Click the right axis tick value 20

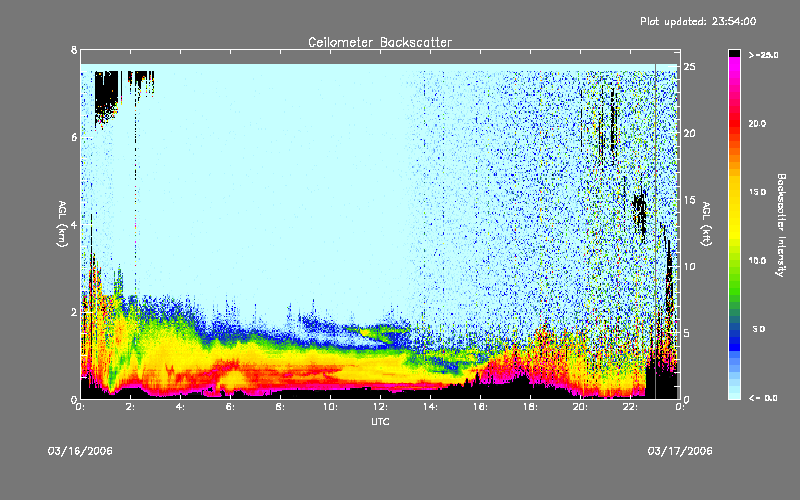click(x=690, y=133)
